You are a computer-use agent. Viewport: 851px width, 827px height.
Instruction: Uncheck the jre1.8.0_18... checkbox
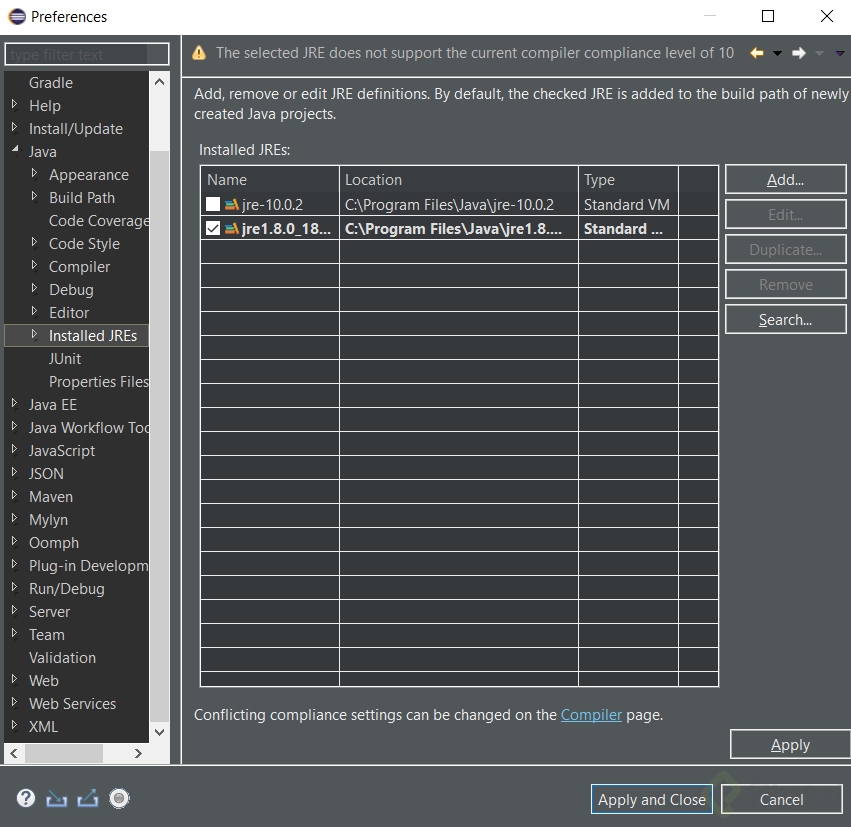click(213, 228)
